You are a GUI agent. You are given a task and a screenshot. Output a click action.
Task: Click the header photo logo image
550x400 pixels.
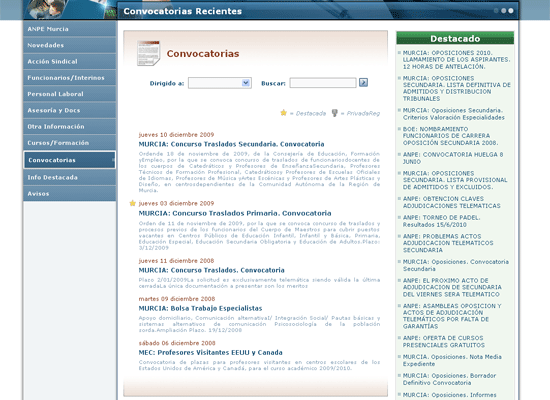[x=70, y=9]
